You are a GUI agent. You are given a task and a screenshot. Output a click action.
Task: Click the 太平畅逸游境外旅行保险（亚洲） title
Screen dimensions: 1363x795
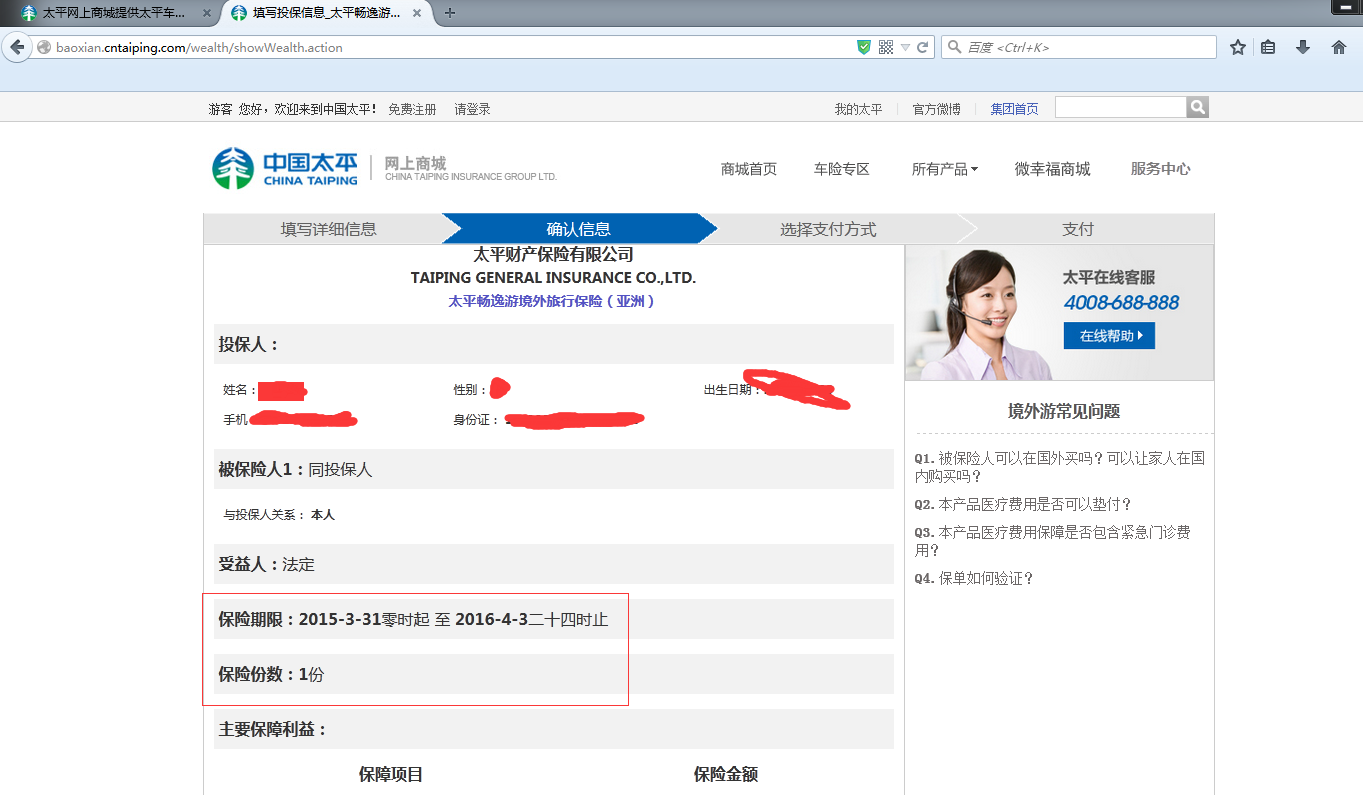pos(553,301)
